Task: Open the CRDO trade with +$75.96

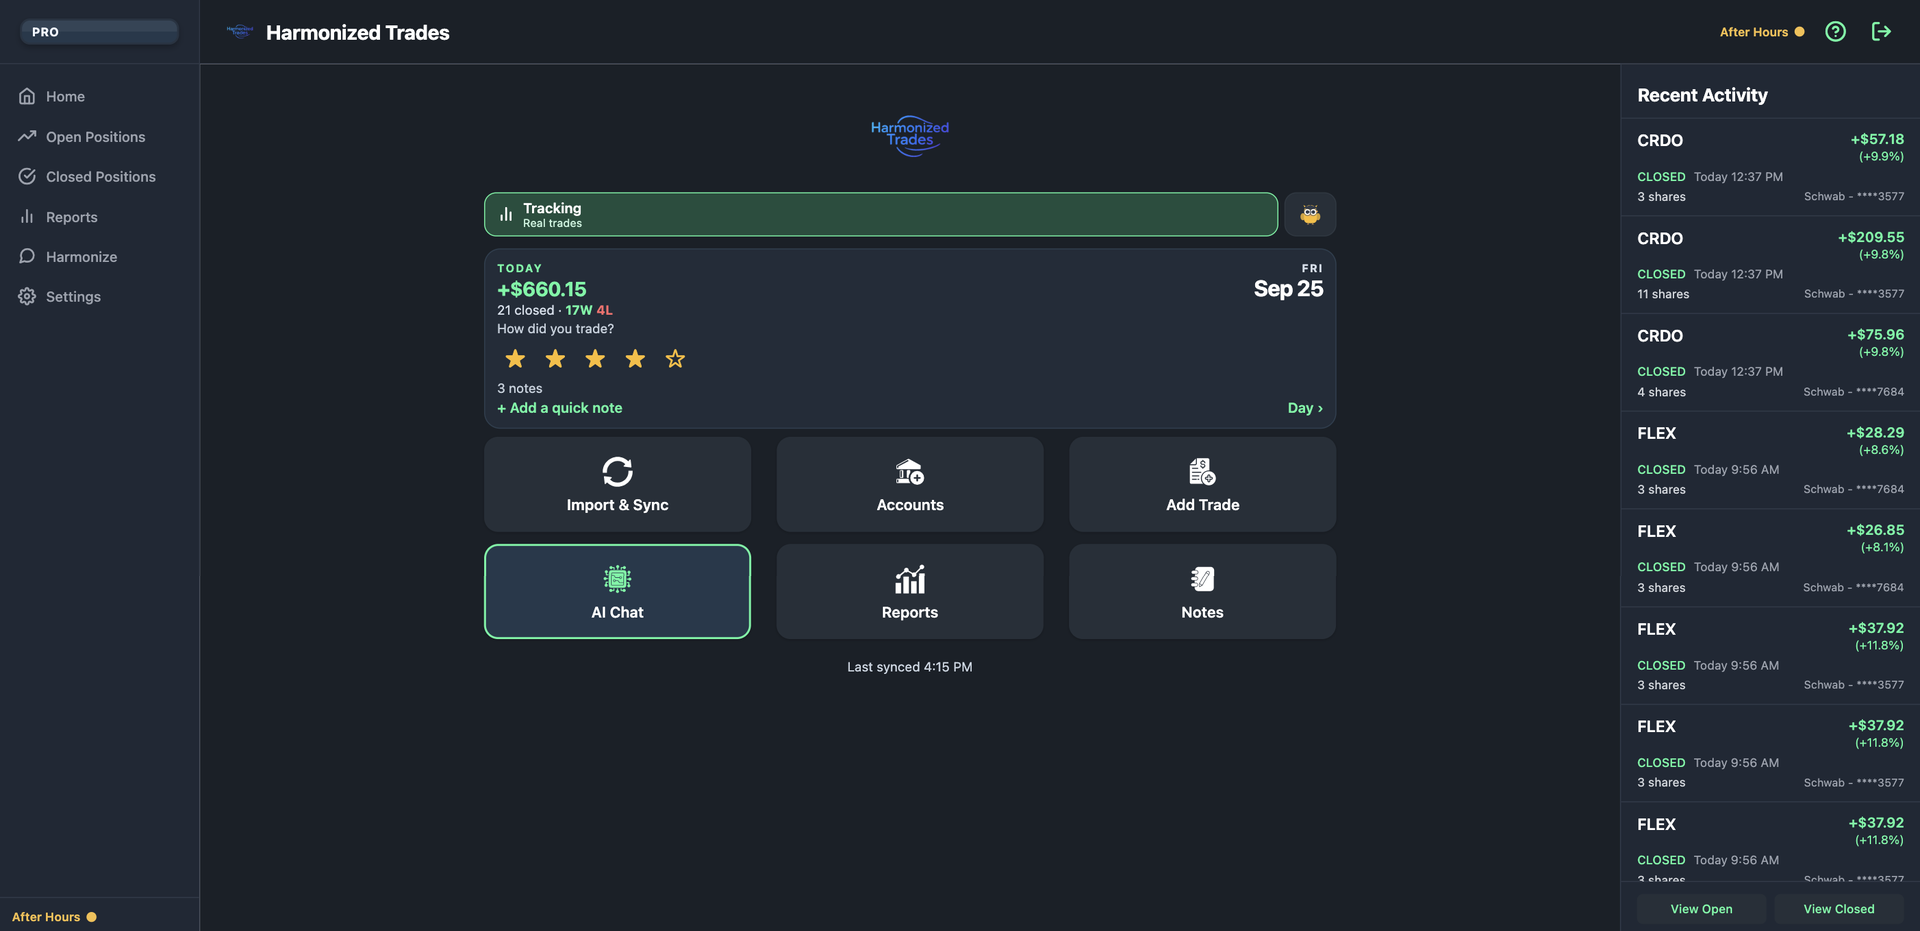Action: (x=1770, y=362)
